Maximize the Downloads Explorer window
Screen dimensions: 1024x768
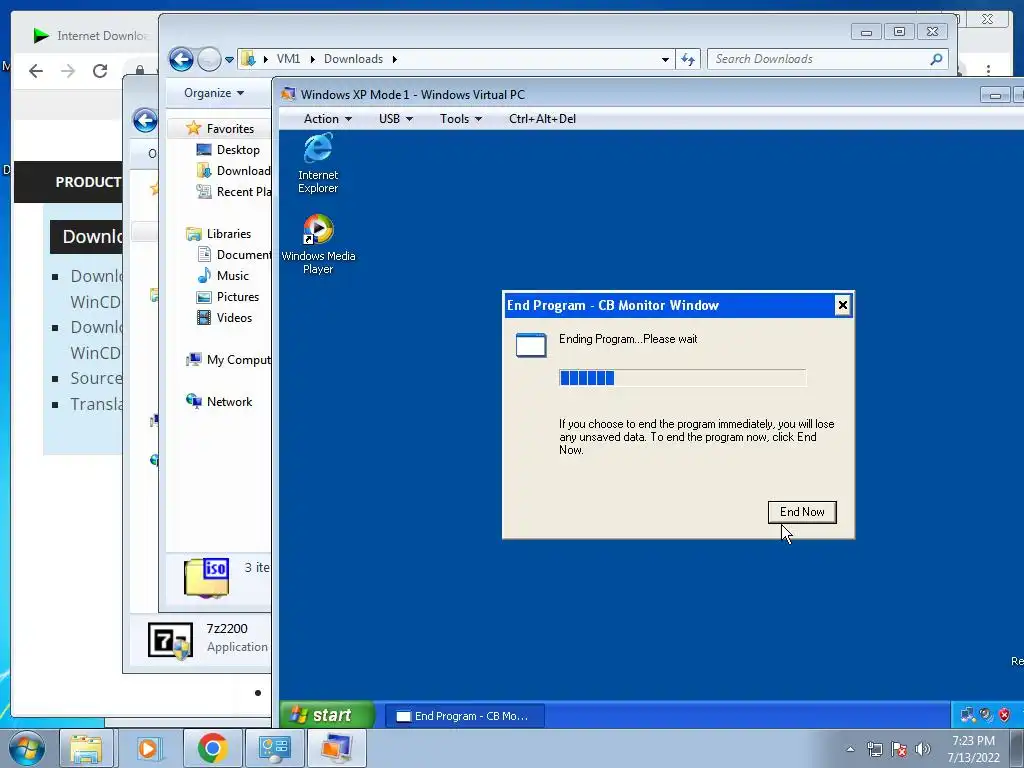899,31
